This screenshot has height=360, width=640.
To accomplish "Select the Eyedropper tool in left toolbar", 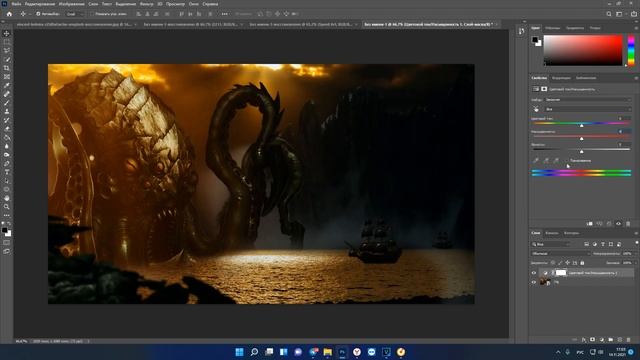I will click(7, 85).
